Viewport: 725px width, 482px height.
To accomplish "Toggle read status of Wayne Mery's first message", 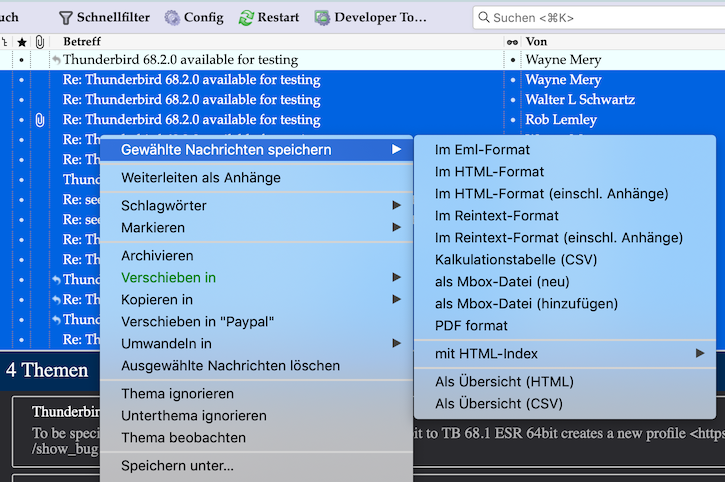I will 513,60.
